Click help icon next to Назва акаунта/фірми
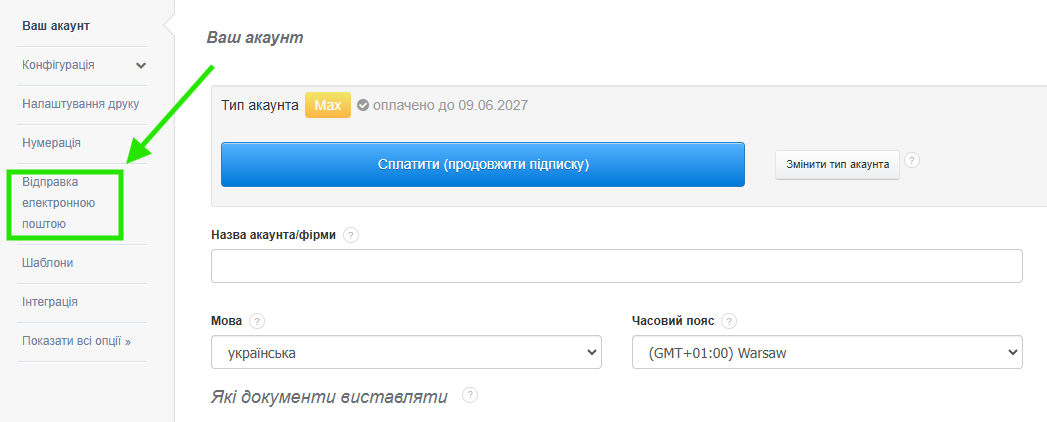 pyautogui.click(x=351, y=235)
